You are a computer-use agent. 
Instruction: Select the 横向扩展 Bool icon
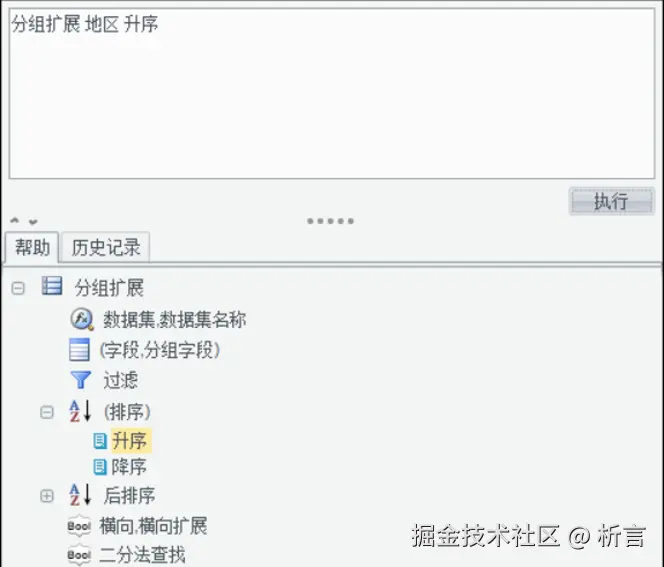click(x=79, y=526)
